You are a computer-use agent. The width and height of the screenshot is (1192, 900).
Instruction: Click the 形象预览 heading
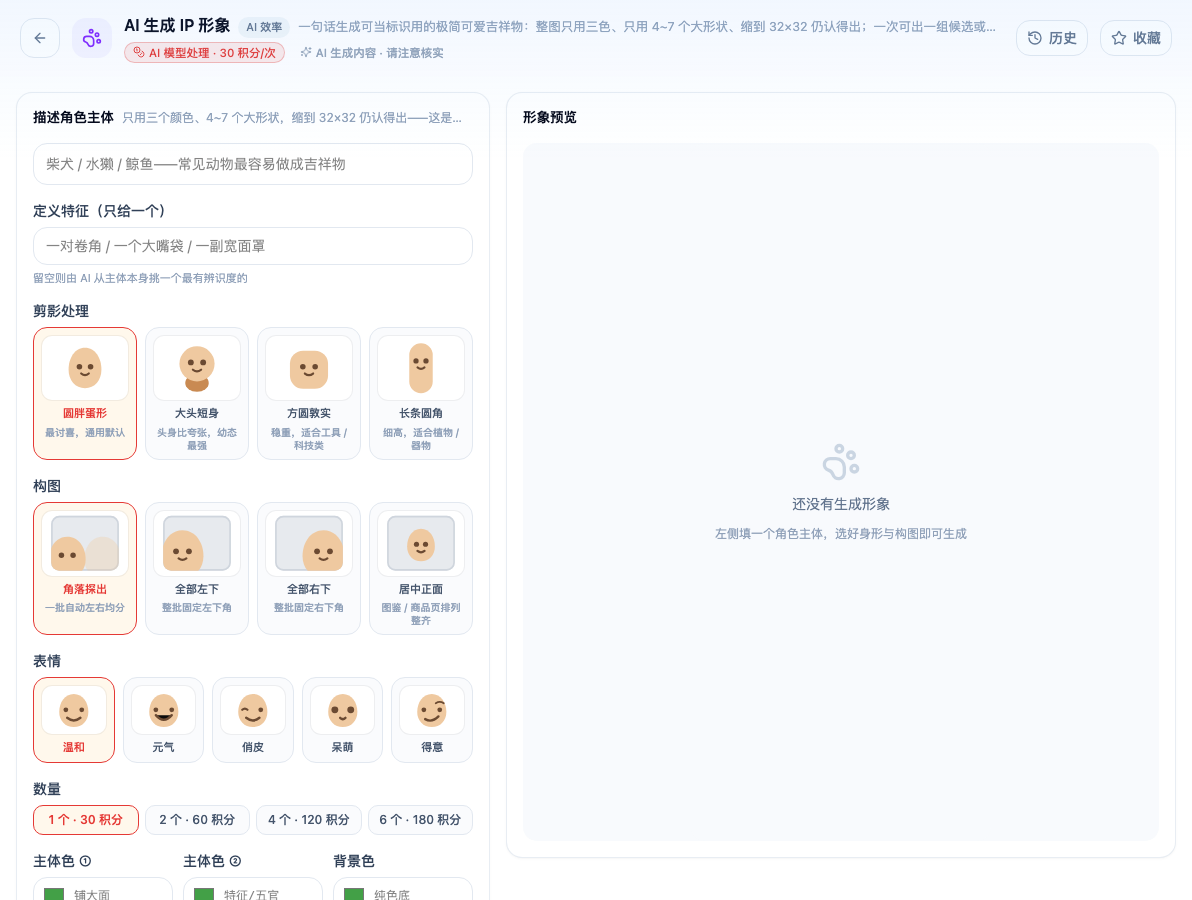pyautogui.click(x=550, y=117)
